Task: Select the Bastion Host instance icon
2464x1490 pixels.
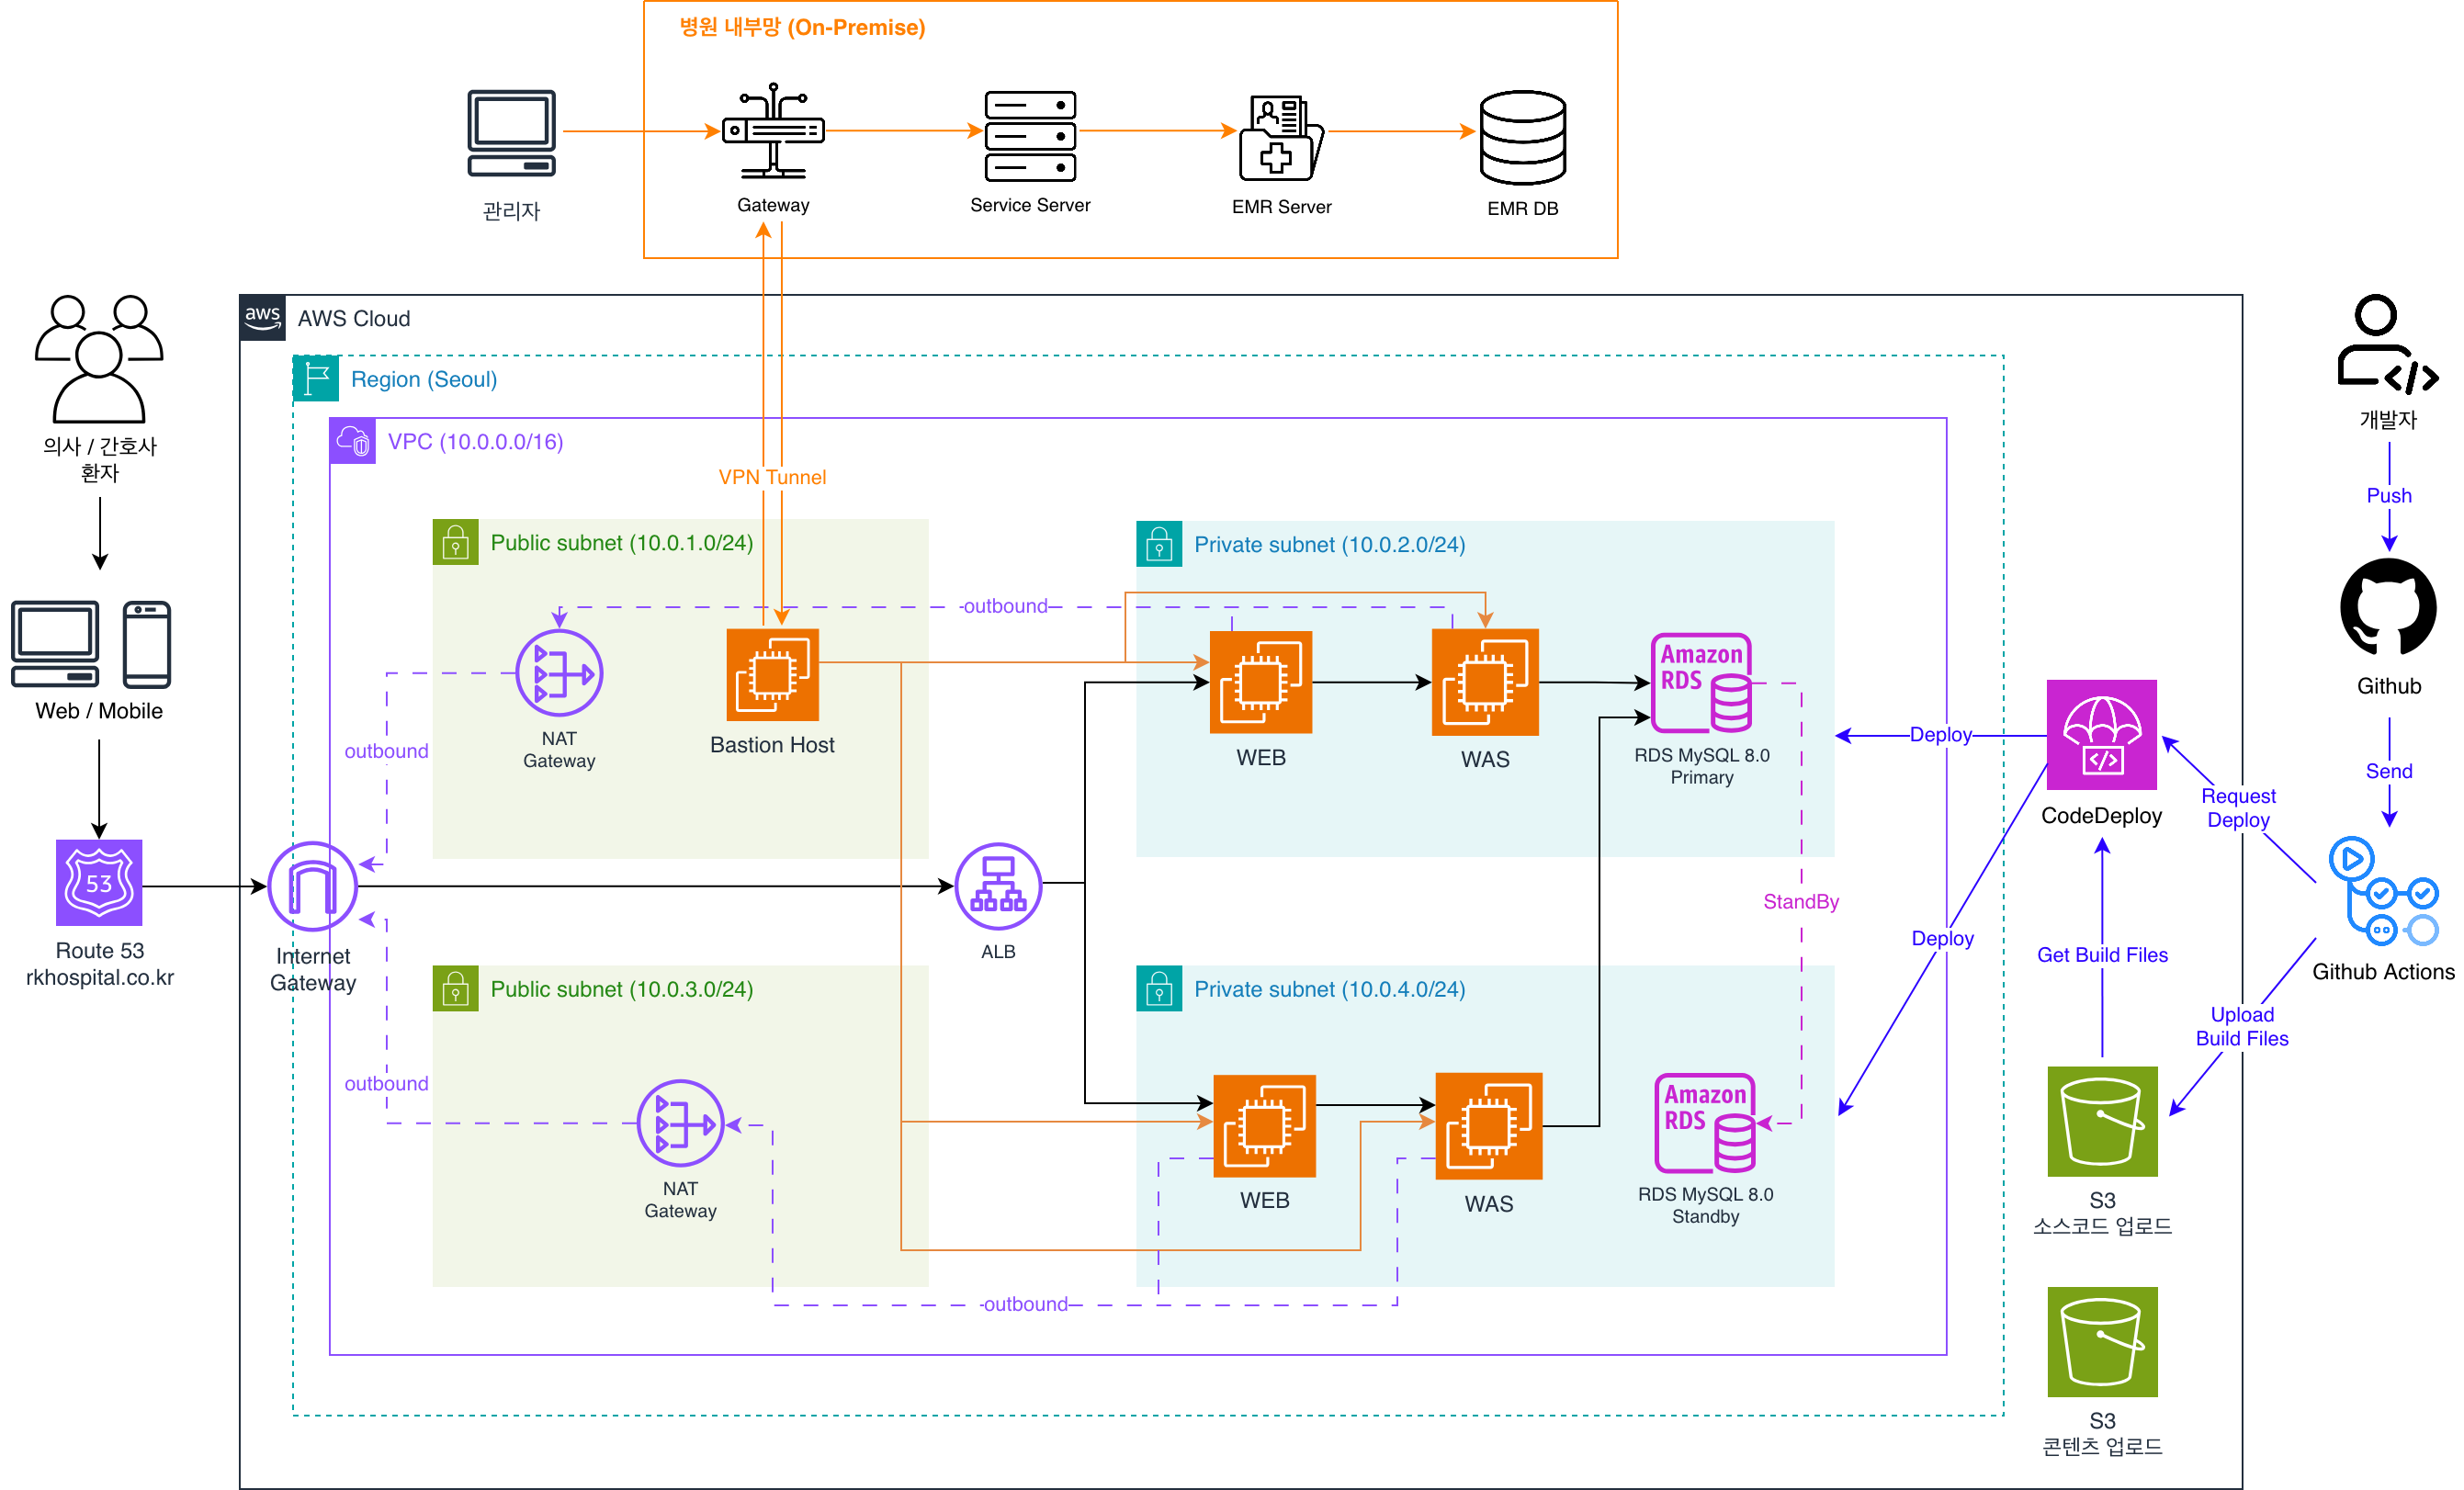Action: click(x=772, y=674)
